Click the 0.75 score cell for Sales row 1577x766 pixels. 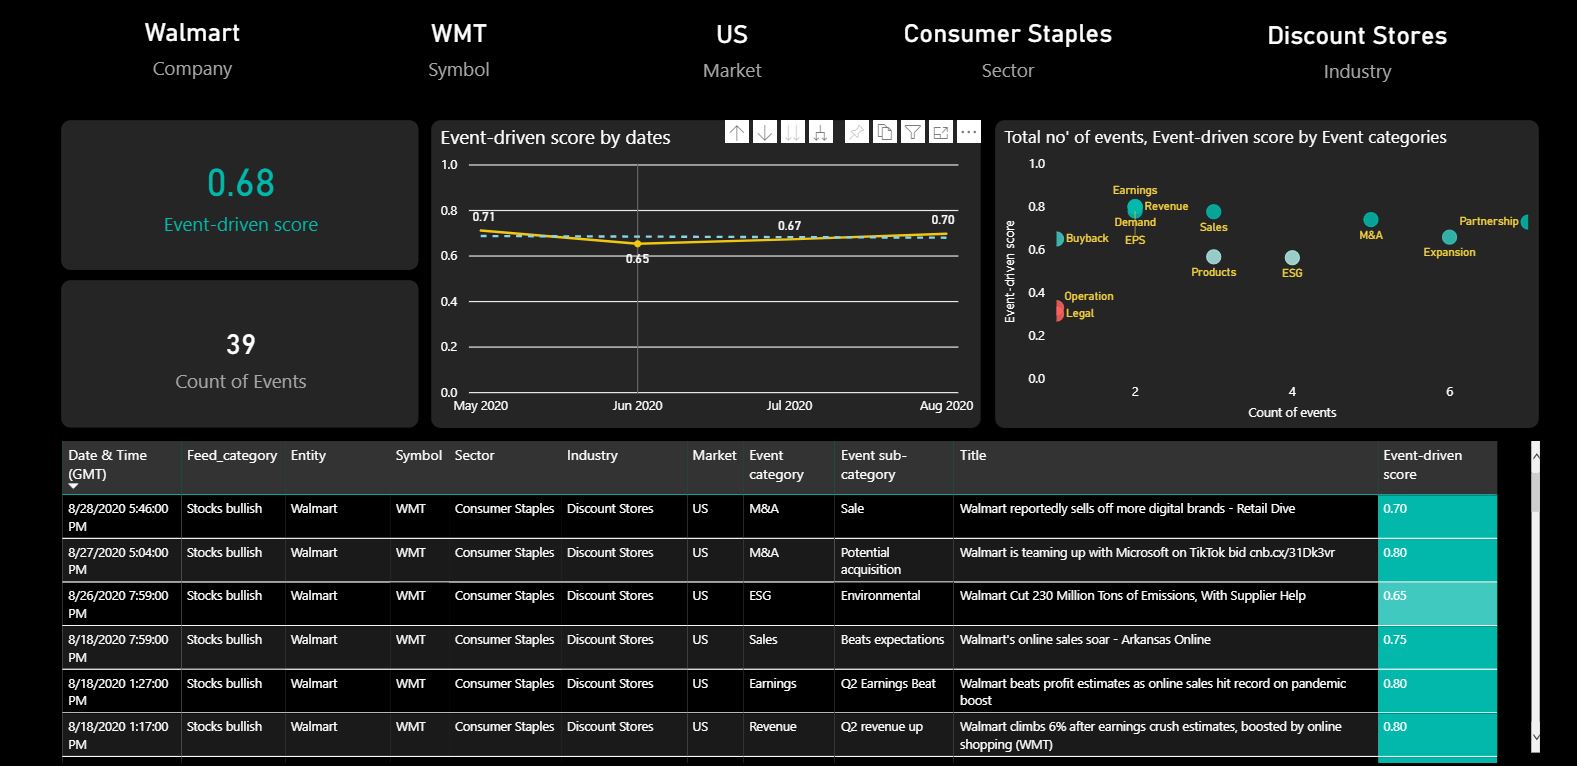pos(1437,648)
